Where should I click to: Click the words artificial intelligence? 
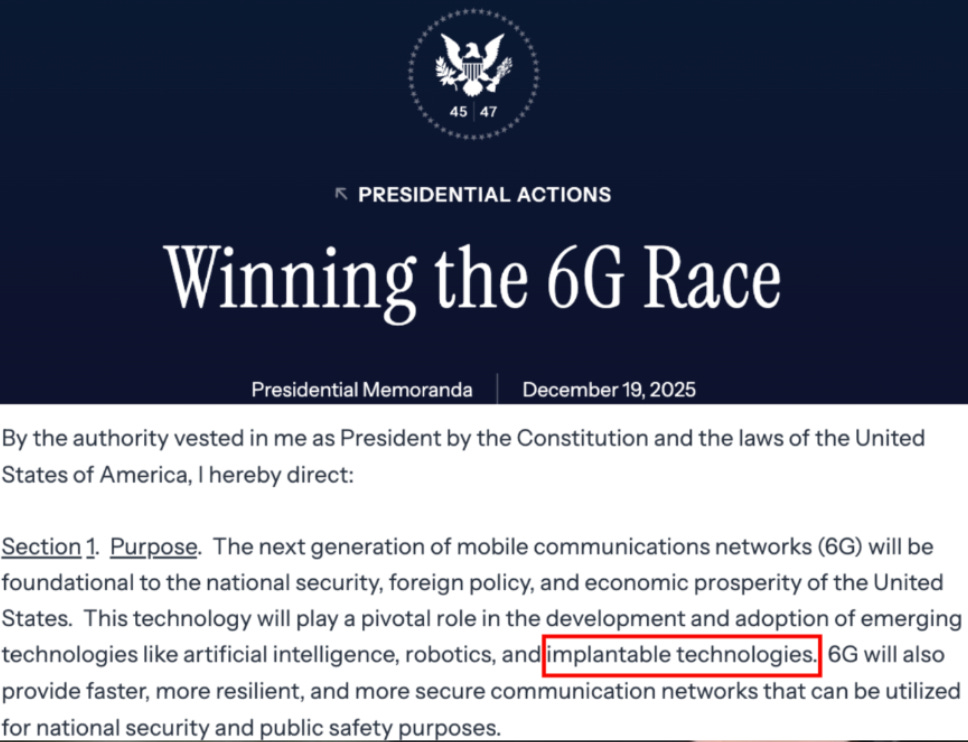290,655
